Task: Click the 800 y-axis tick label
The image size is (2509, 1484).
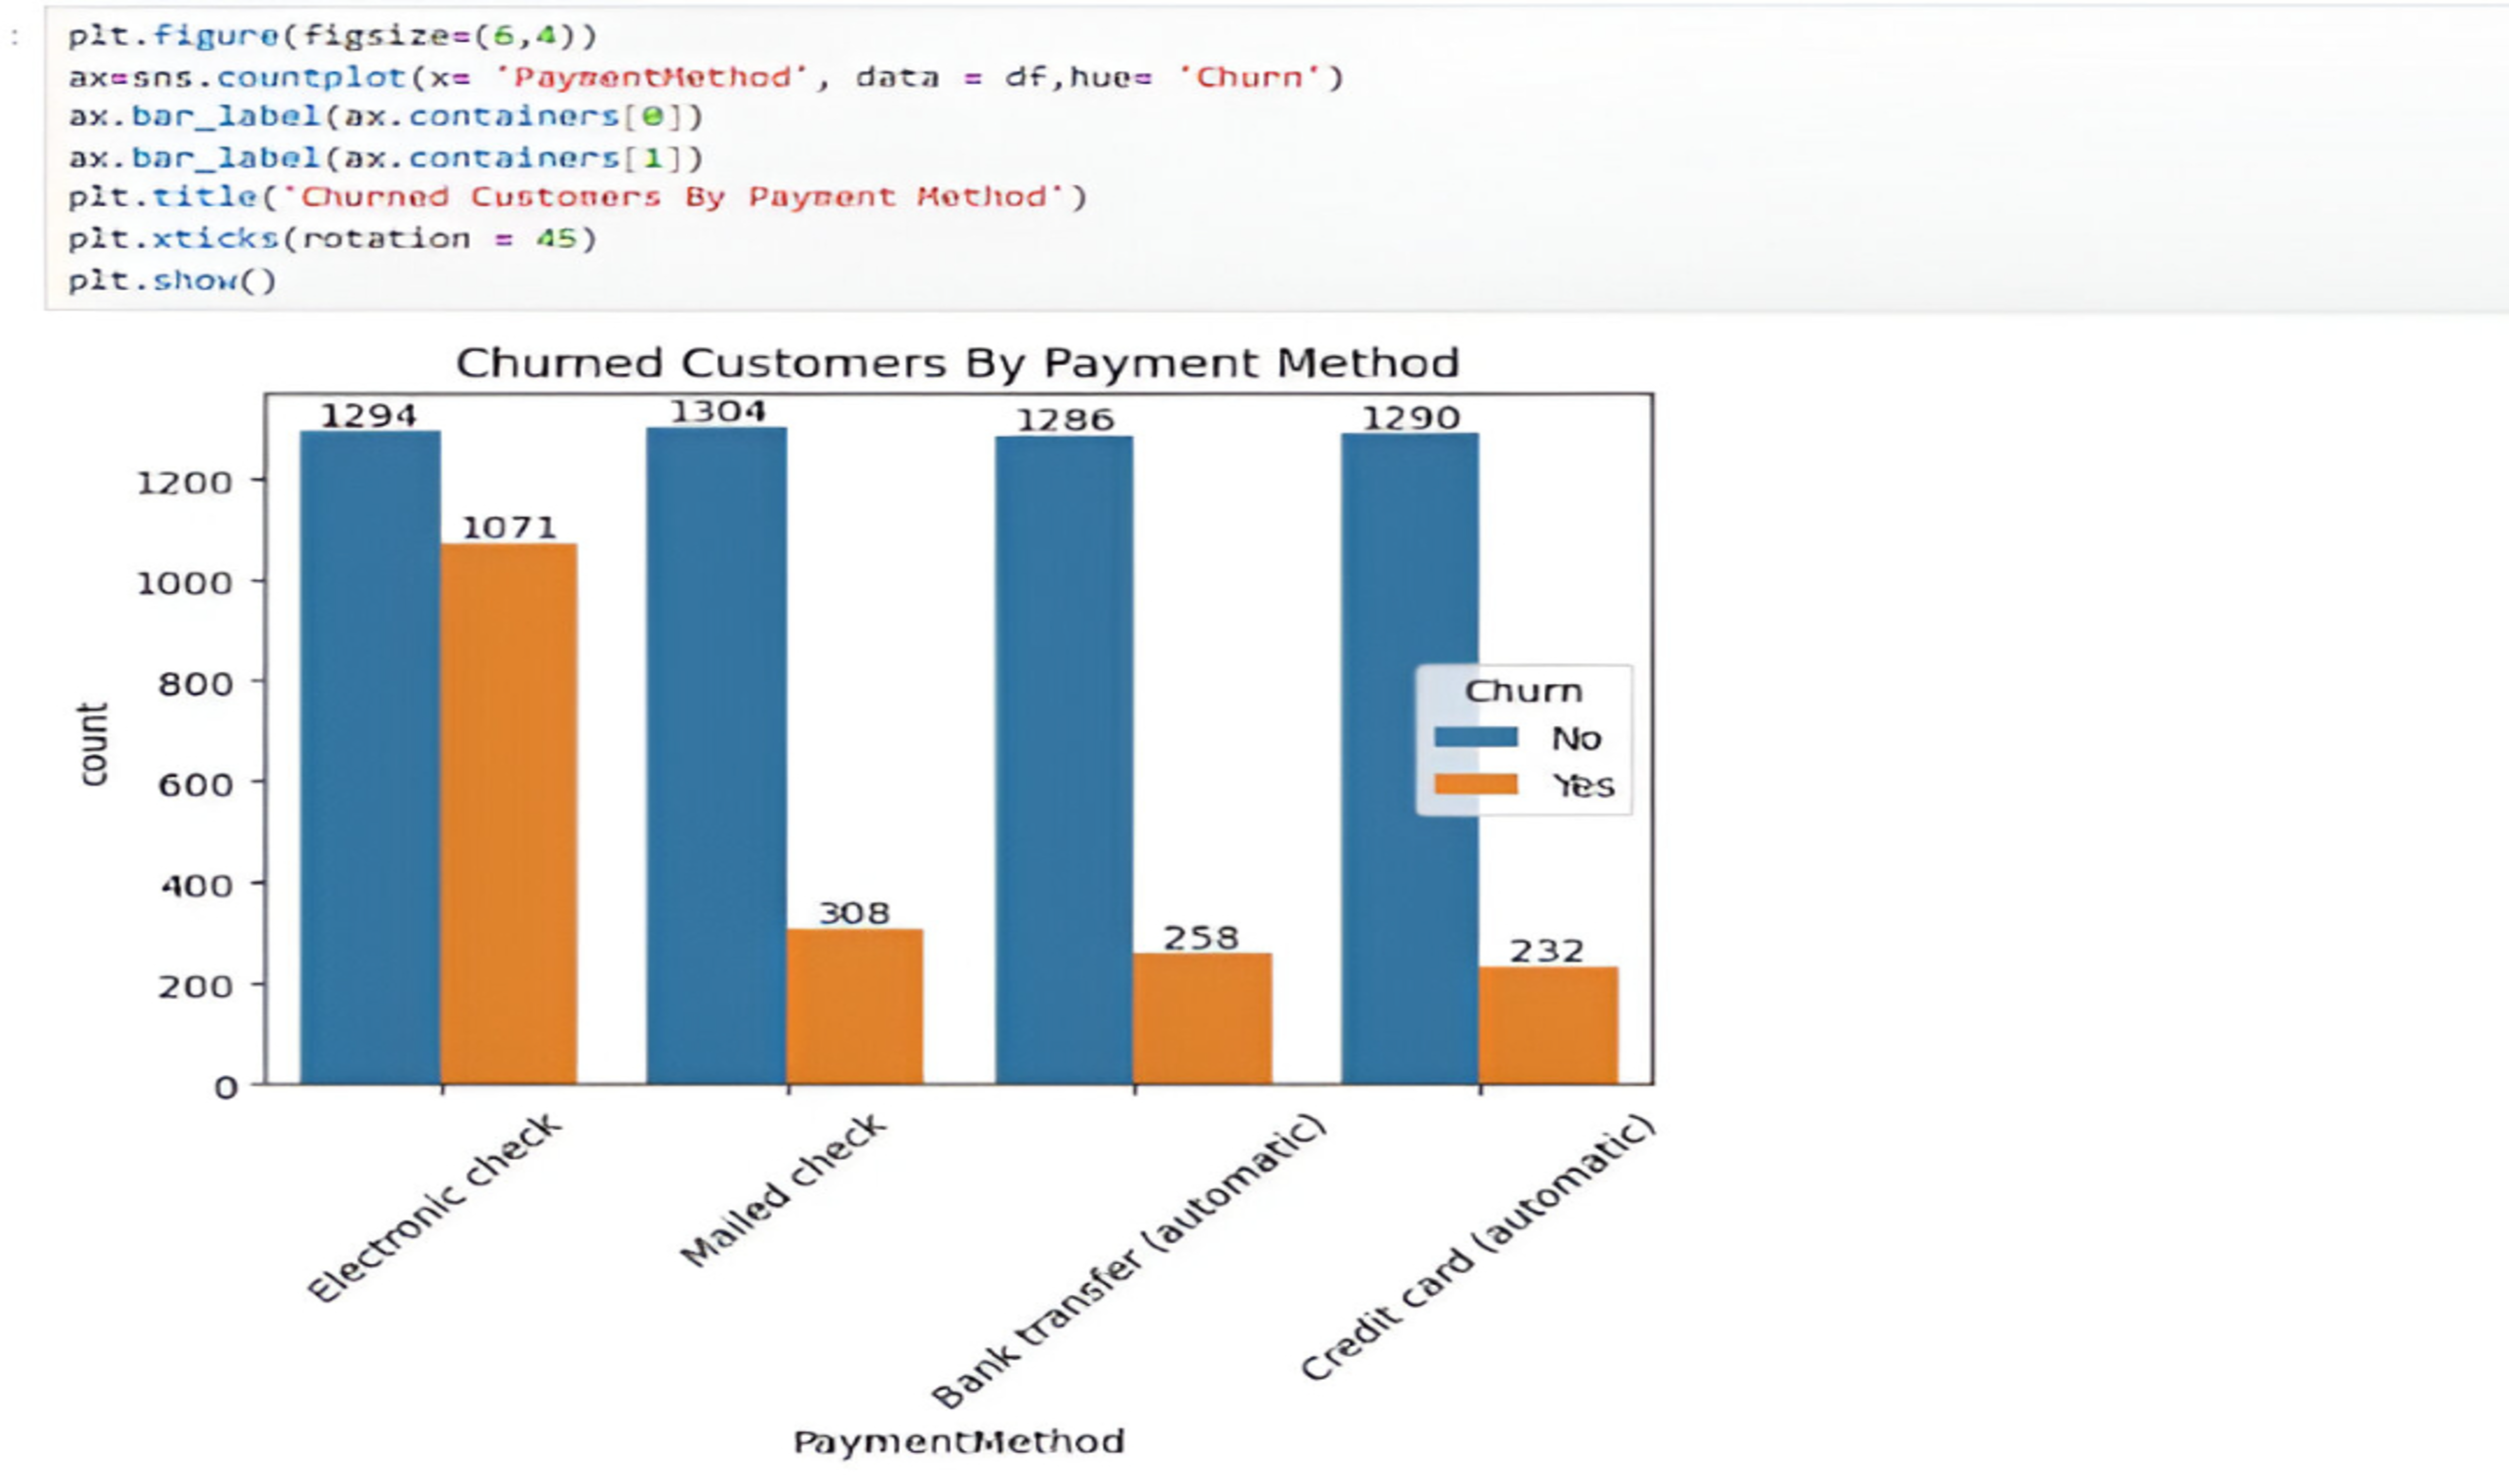Action: click(196, 684)
